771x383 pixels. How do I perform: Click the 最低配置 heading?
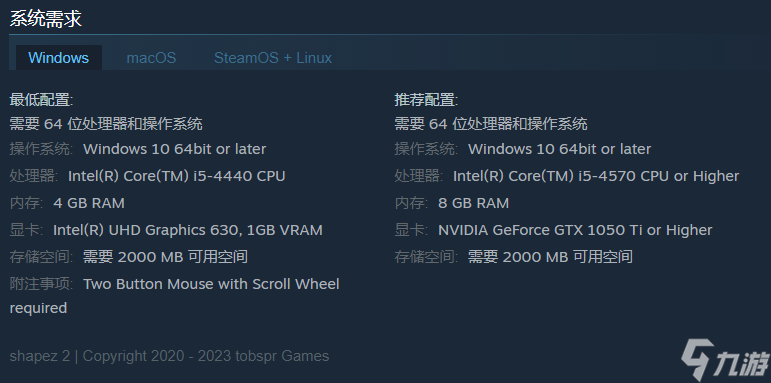coord(41,100)
